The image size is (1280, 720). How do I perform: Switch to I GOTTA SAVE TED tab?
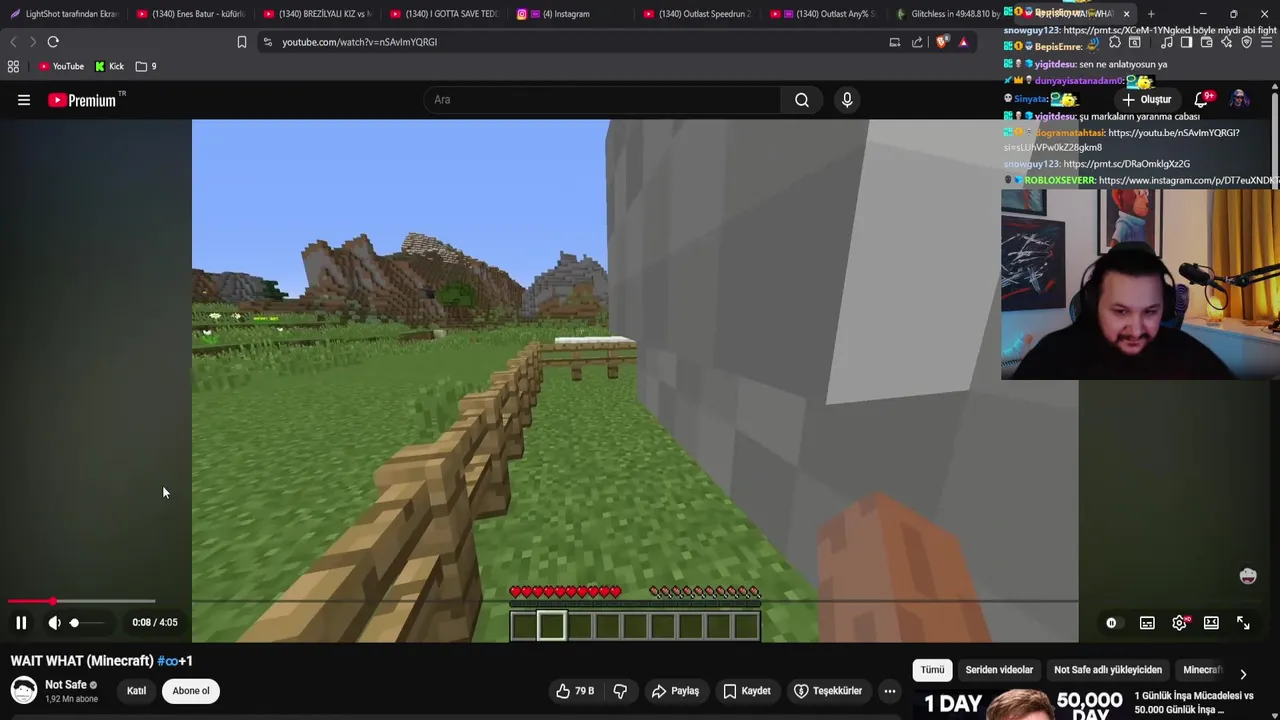(445, 14)
